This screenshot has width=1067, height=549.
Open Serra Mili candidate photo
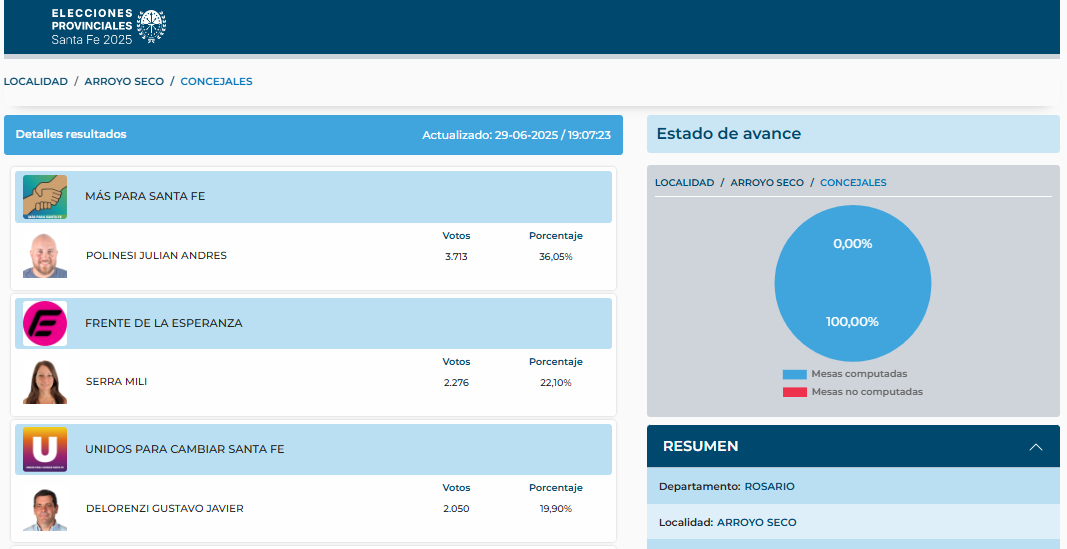click(x=45, y=382)
